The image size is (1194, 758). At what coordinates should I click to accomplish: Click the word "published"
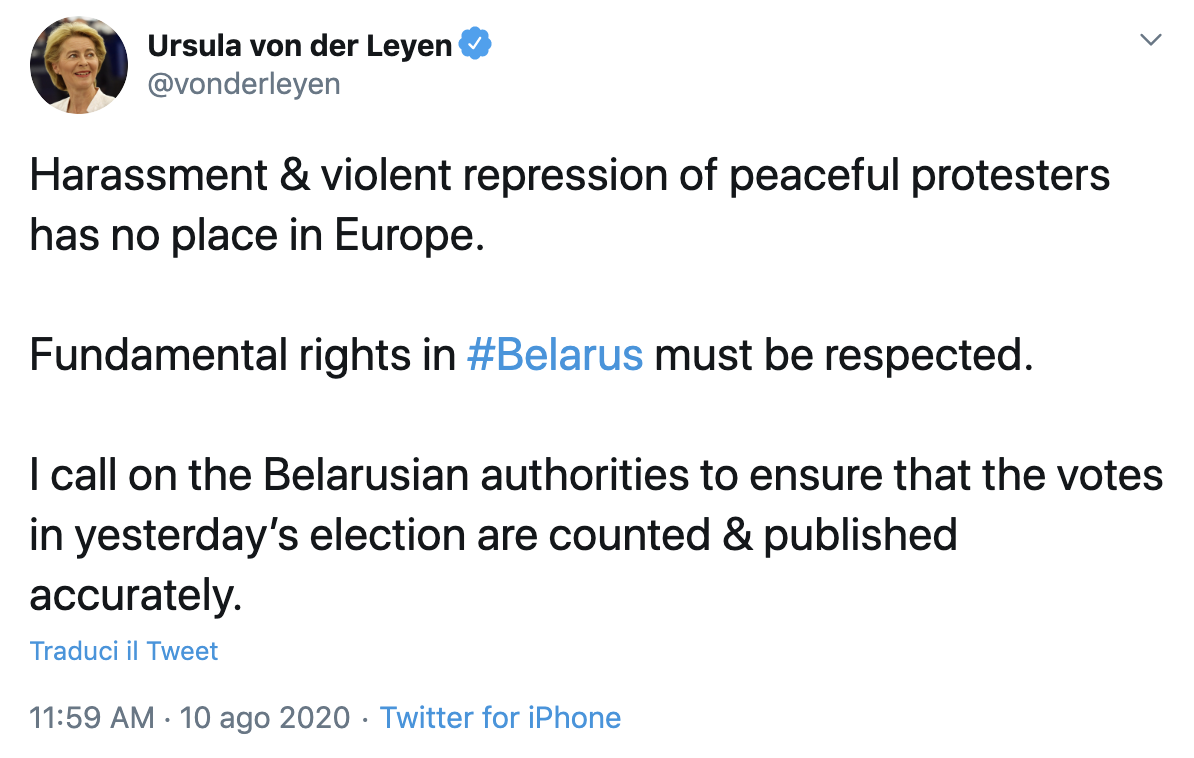pyautogui.click(x=860, y=536)
